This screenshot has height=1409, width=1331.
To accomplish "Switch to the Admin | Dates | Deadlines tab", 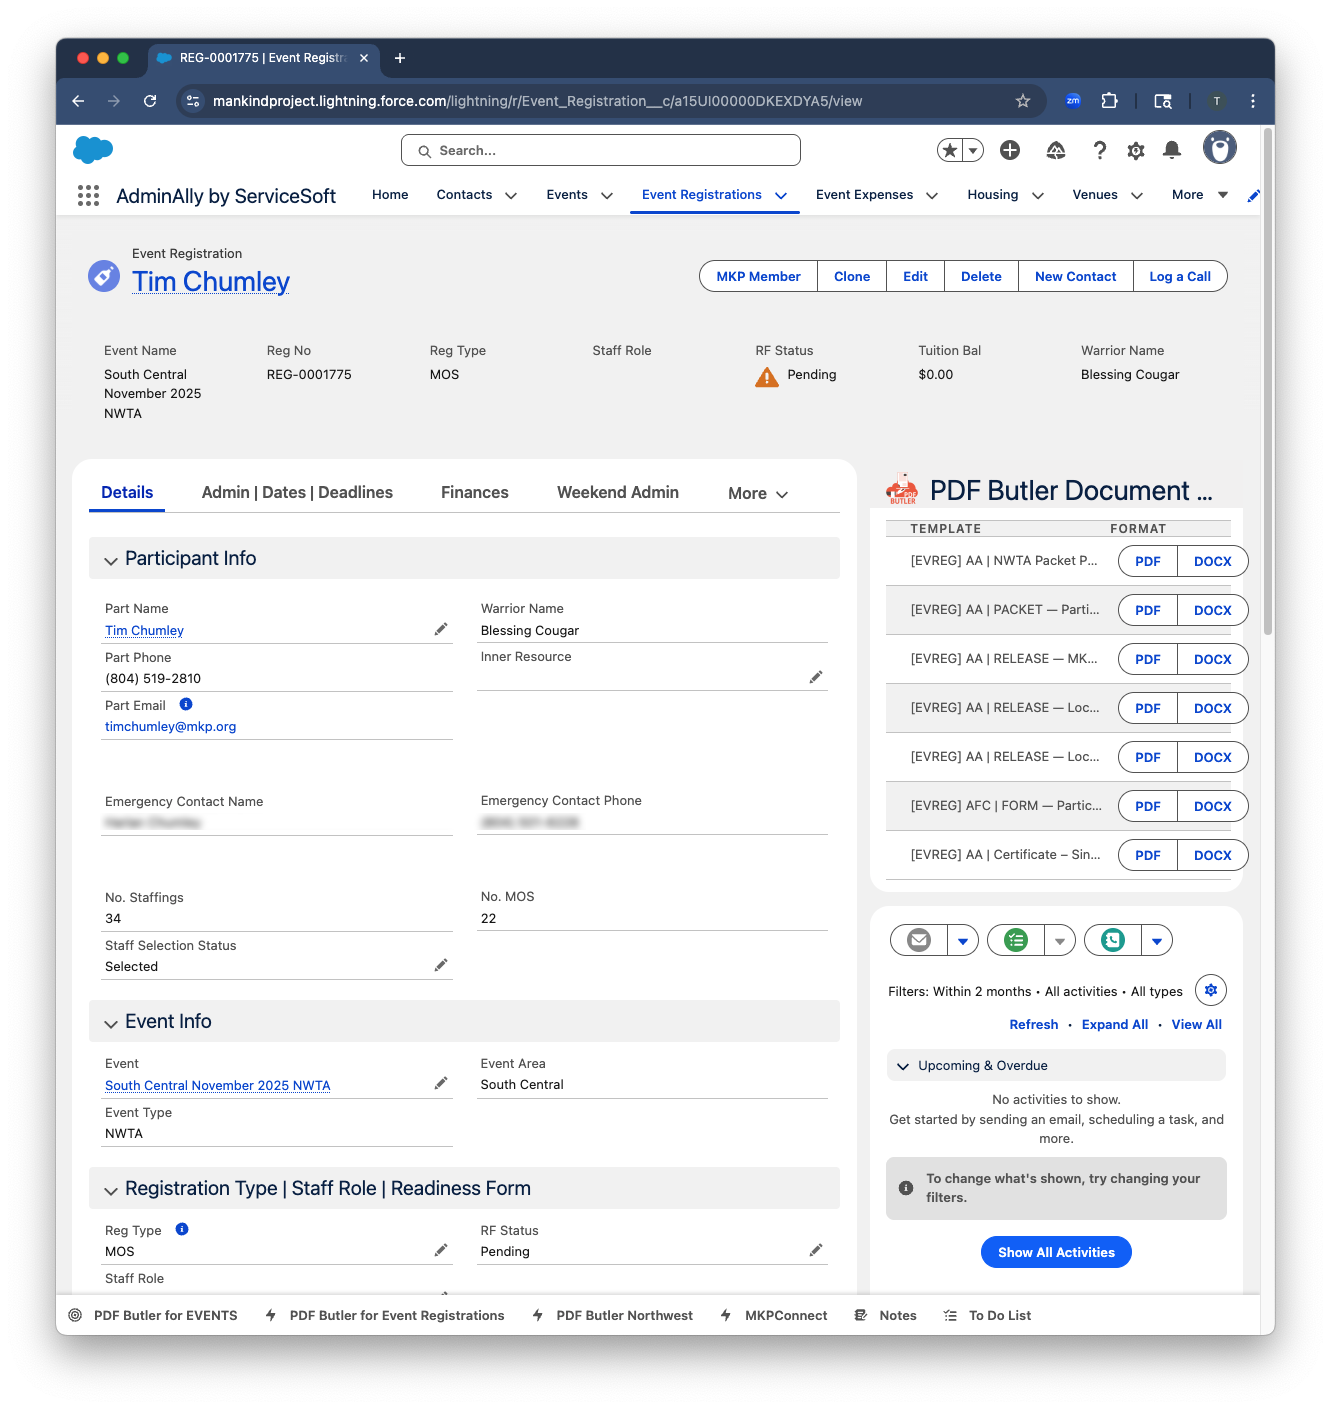I will tap(297, 492).
